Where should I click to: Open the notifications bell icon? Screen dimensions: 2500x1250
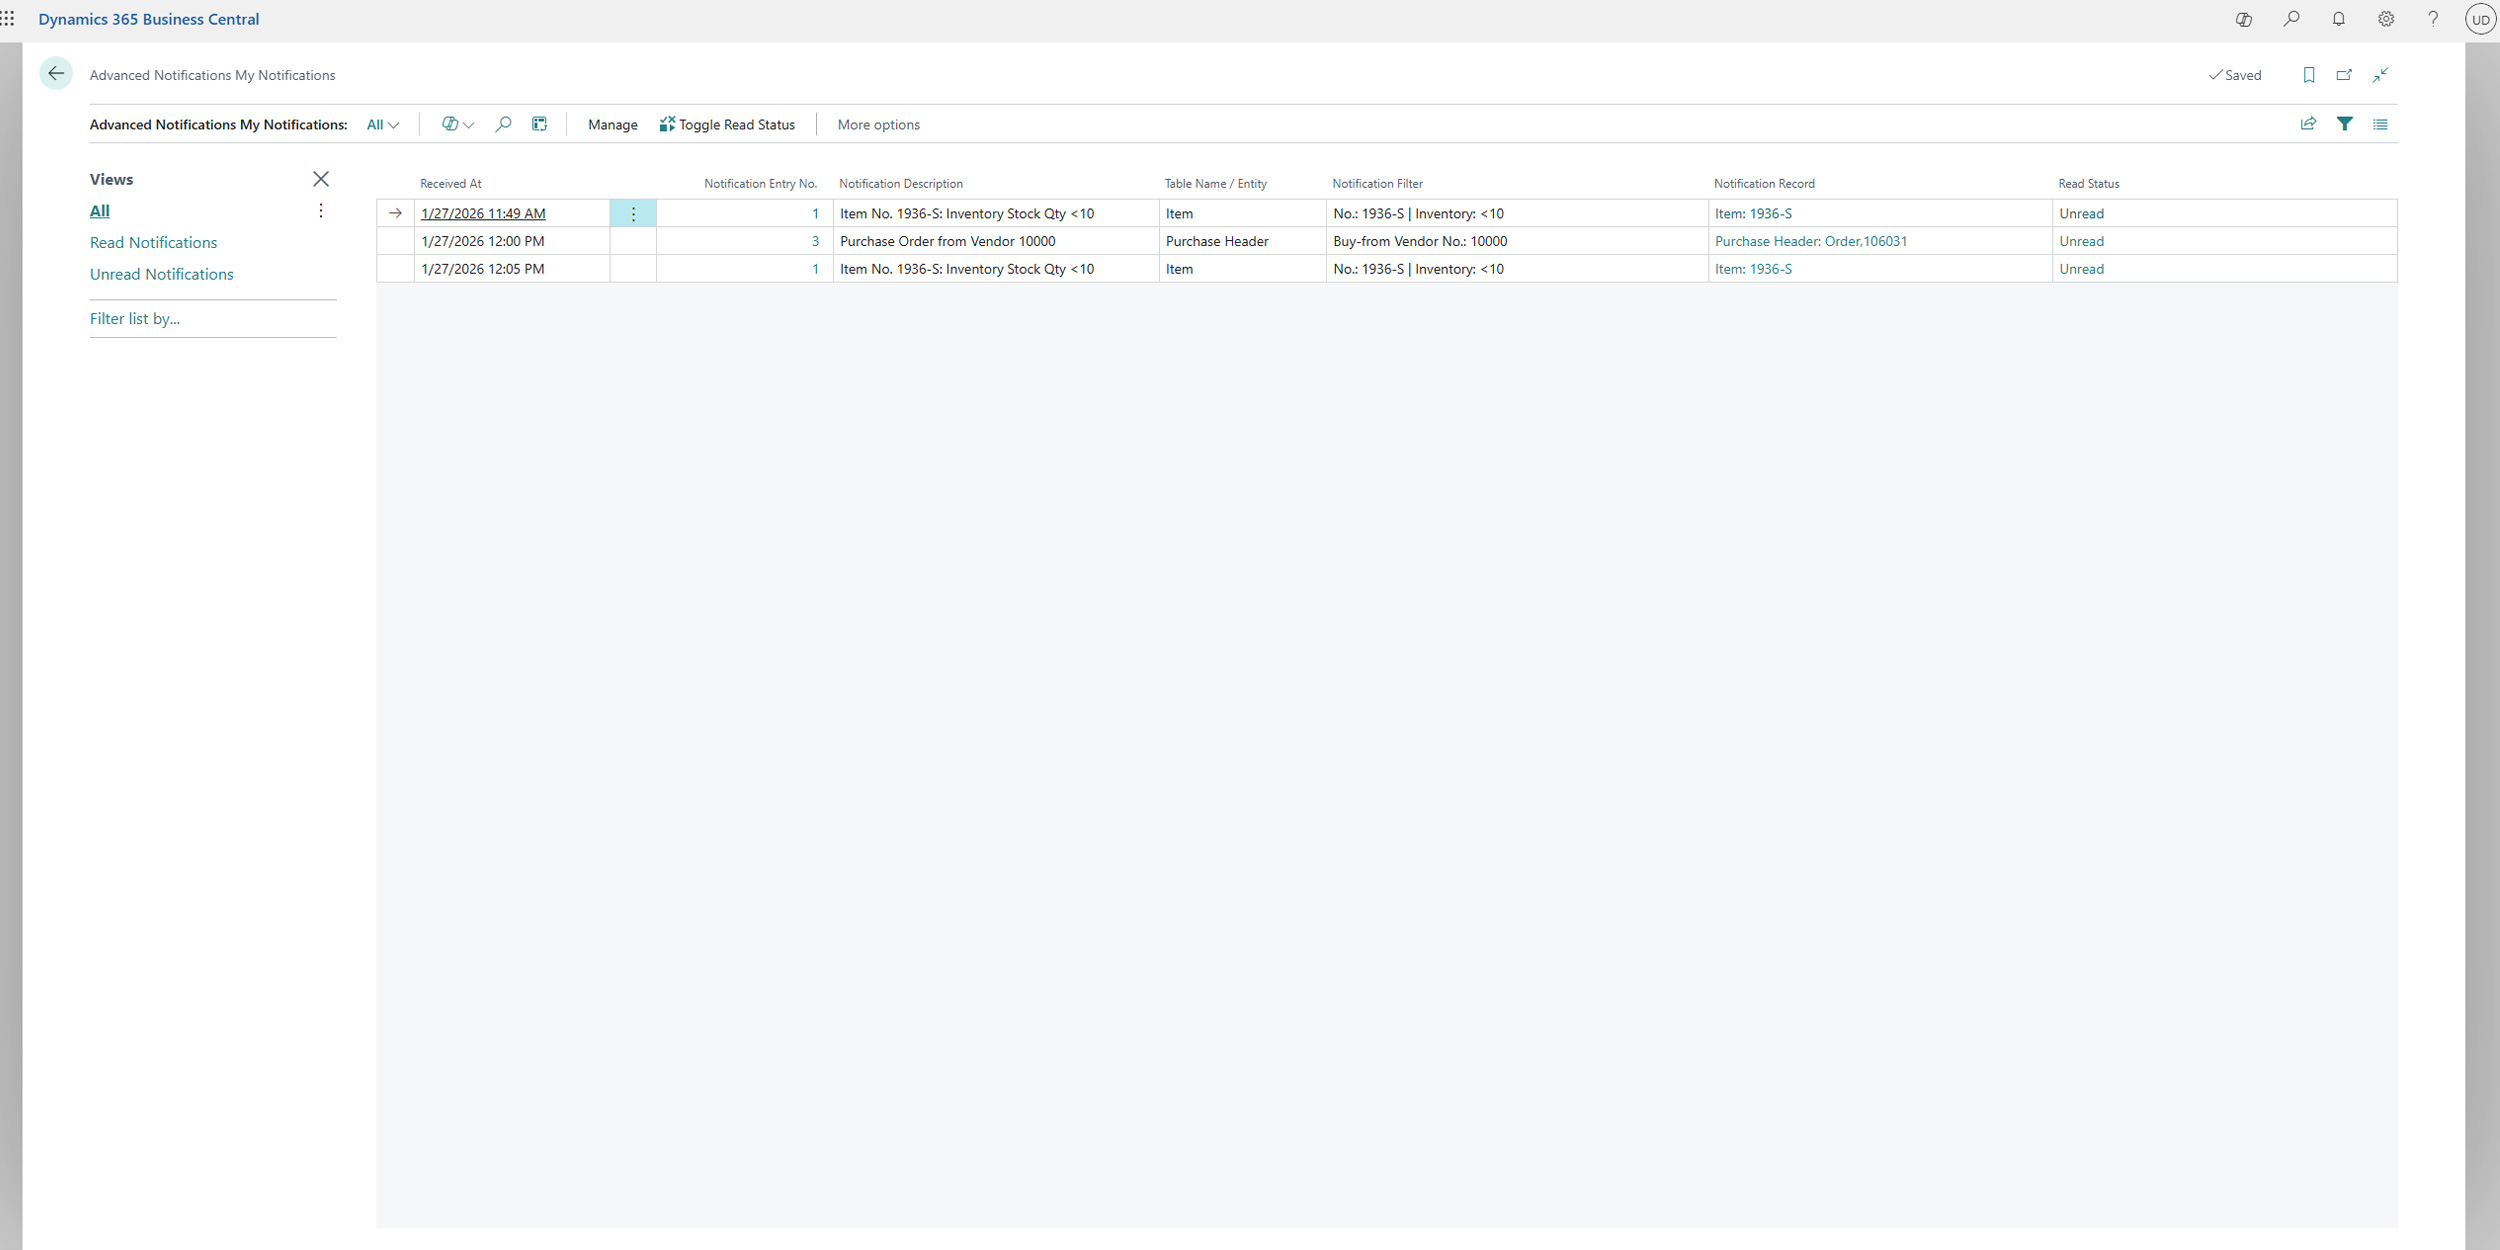point(2338,19)
